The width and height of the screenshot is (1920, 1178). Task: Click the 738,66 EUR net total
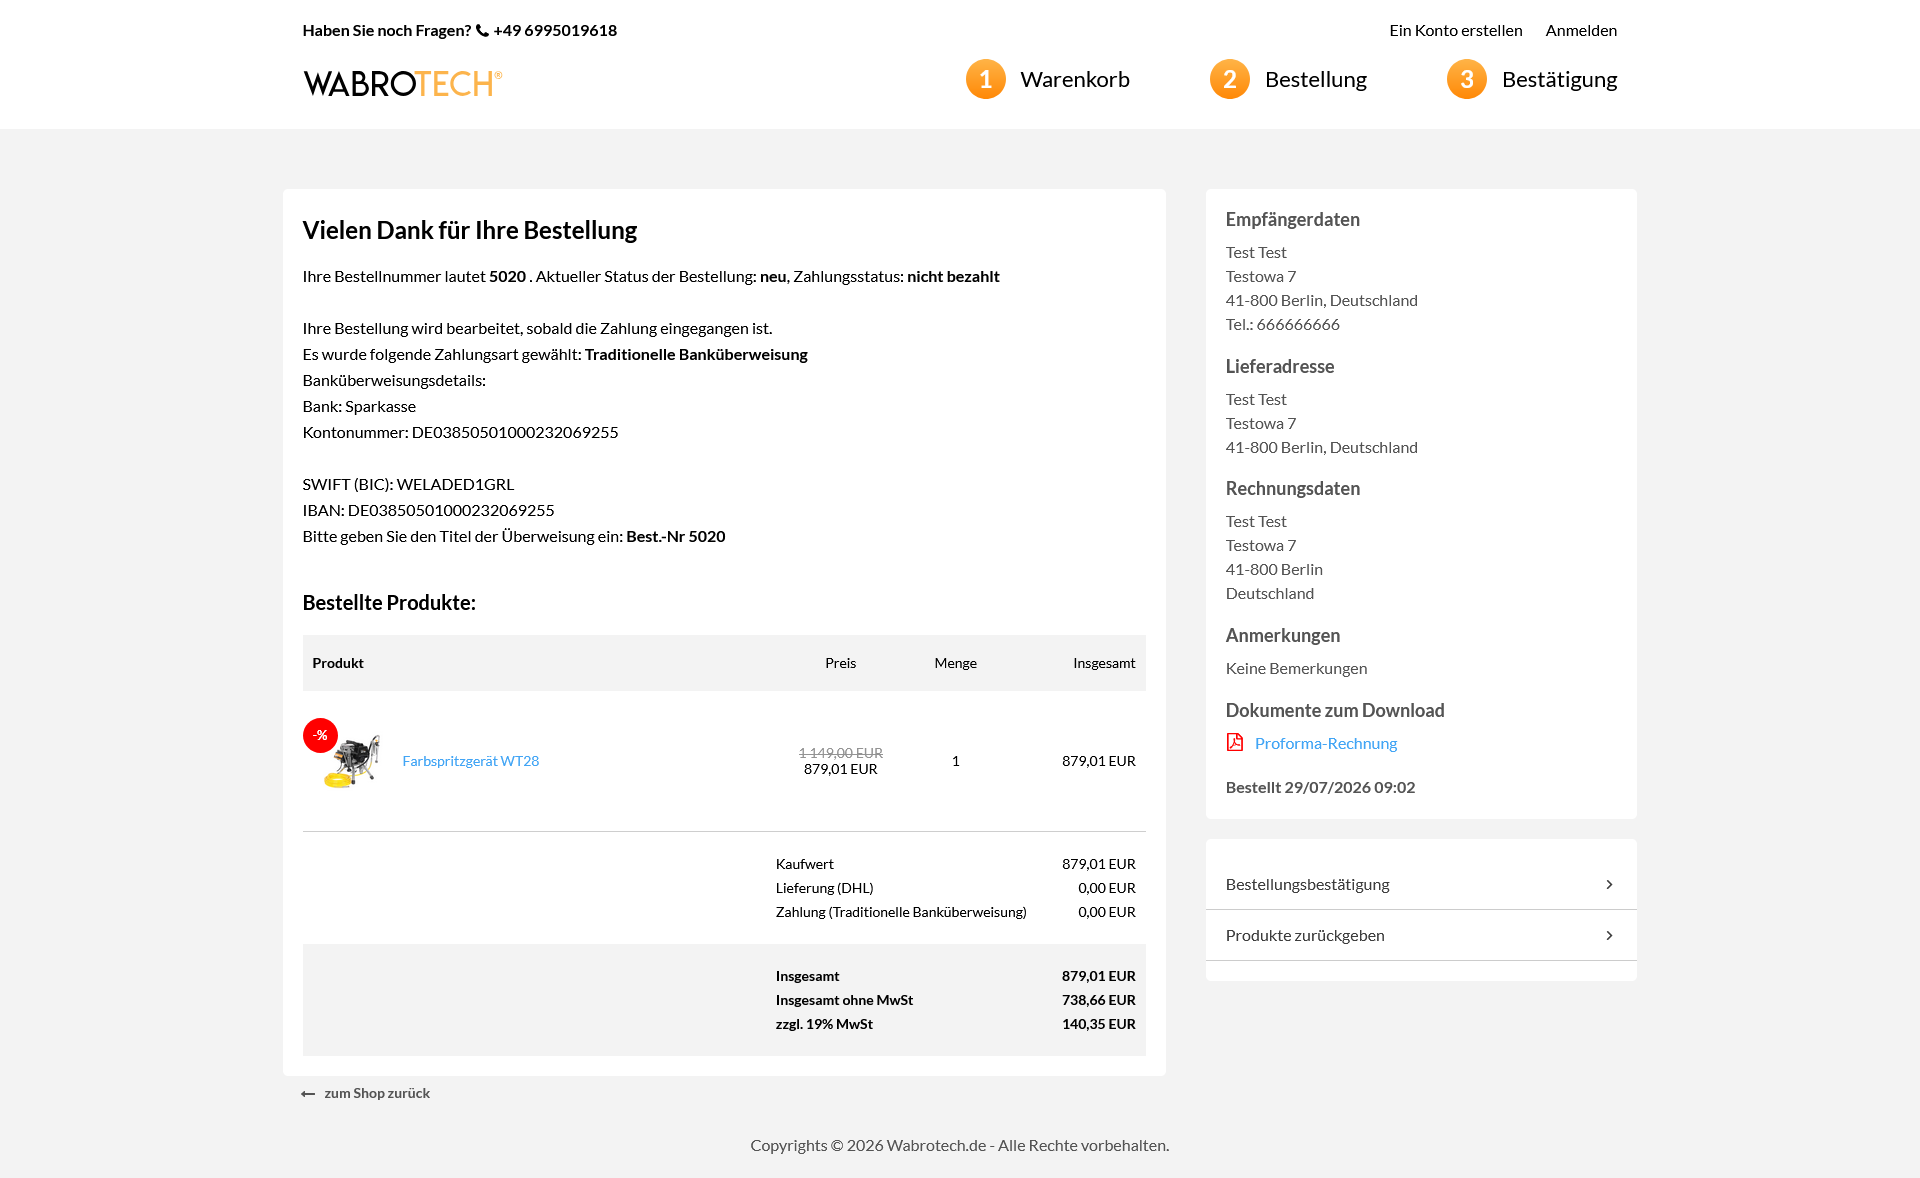(x=1098, y=1000)
